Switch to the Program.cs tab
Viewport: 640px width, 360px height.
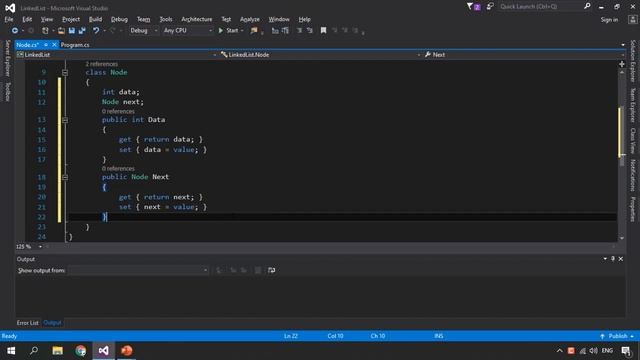75,45
